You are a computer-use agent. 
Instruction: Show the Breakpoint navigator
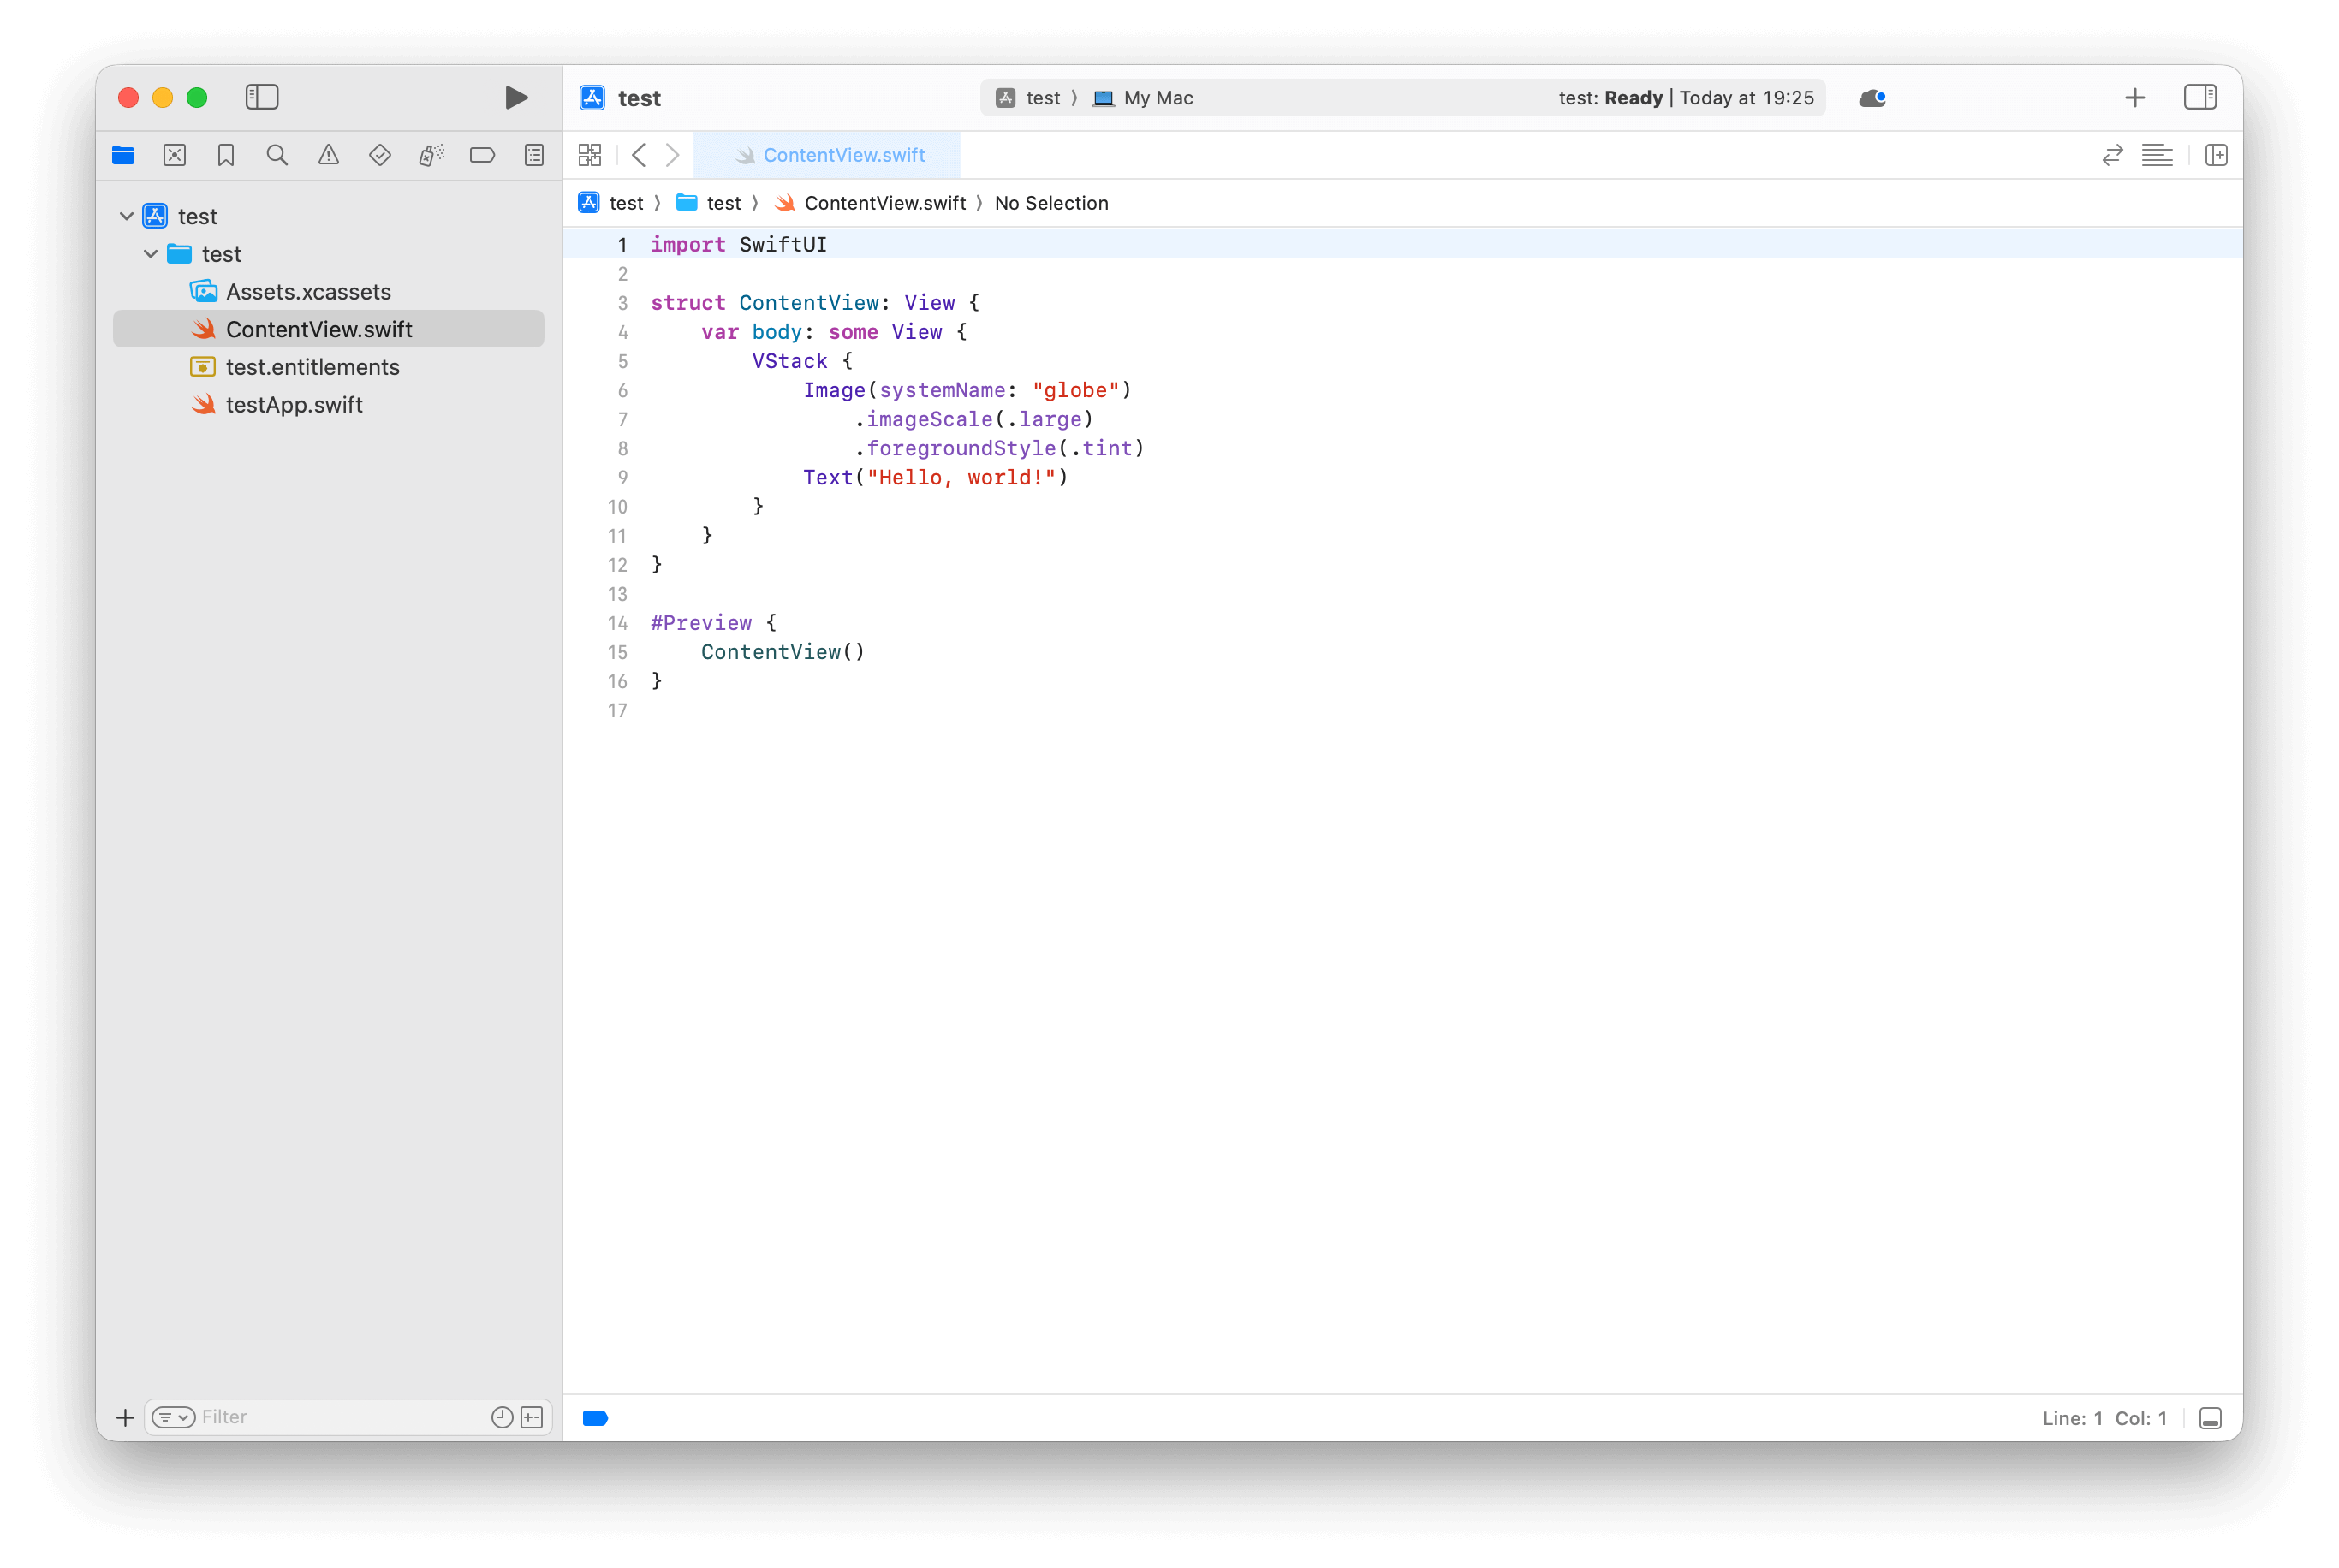(x=482, y=155)
